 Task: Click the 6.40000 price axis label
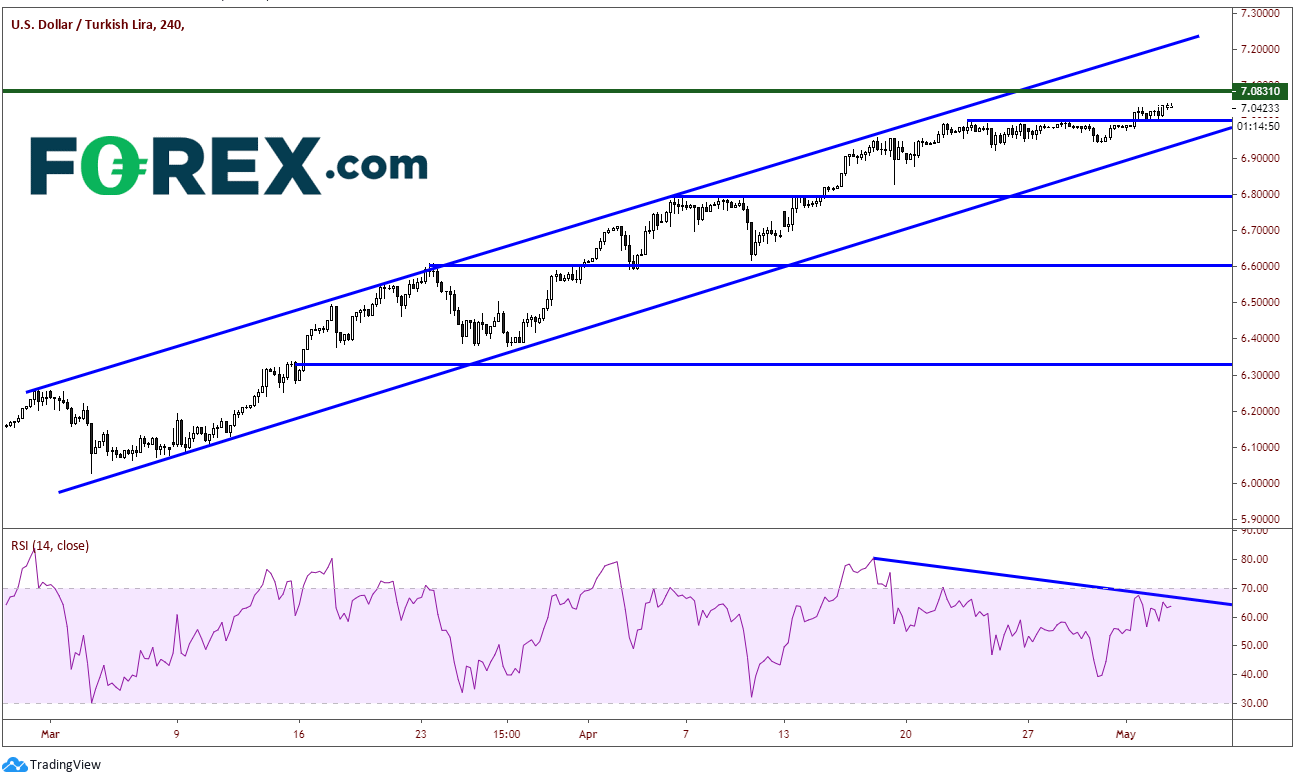[x=1260, y=339]
